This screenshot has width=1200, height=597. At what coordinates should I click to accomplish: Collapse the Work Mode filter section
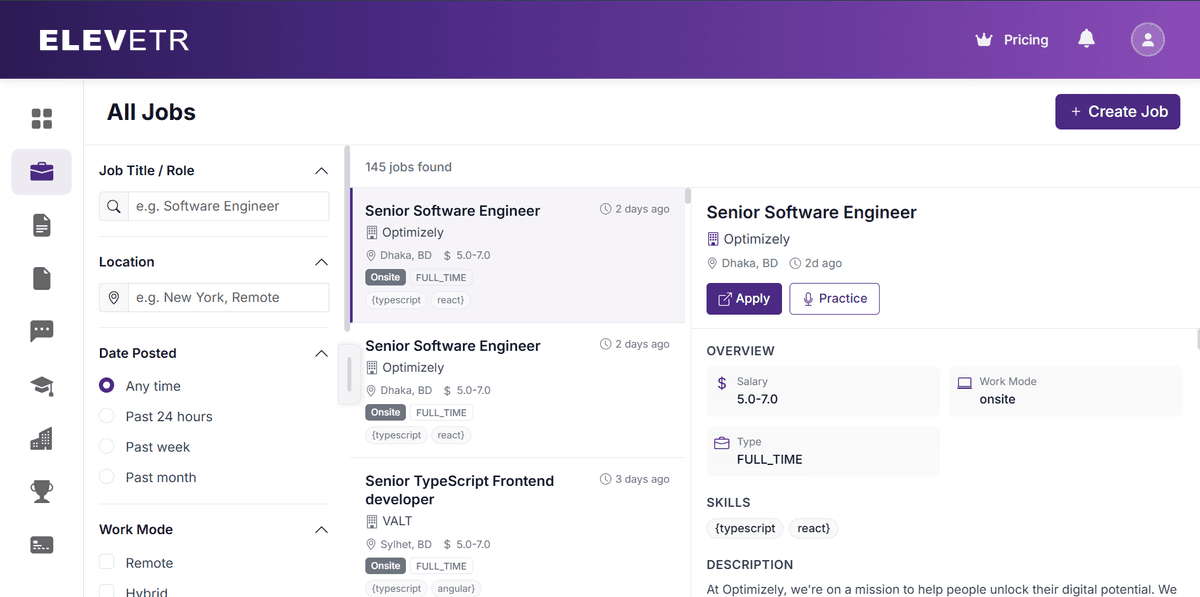321,529
